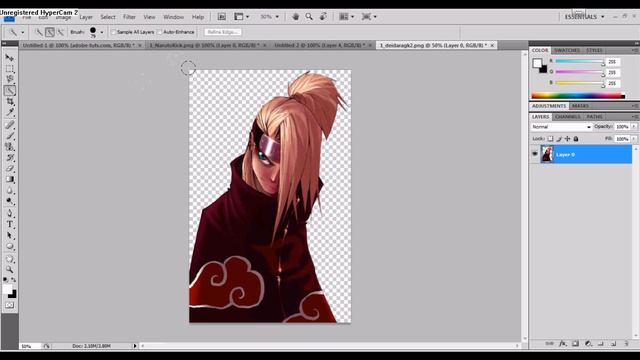Switch to the Paths tab
640x360 pixels.
(594, 117)
